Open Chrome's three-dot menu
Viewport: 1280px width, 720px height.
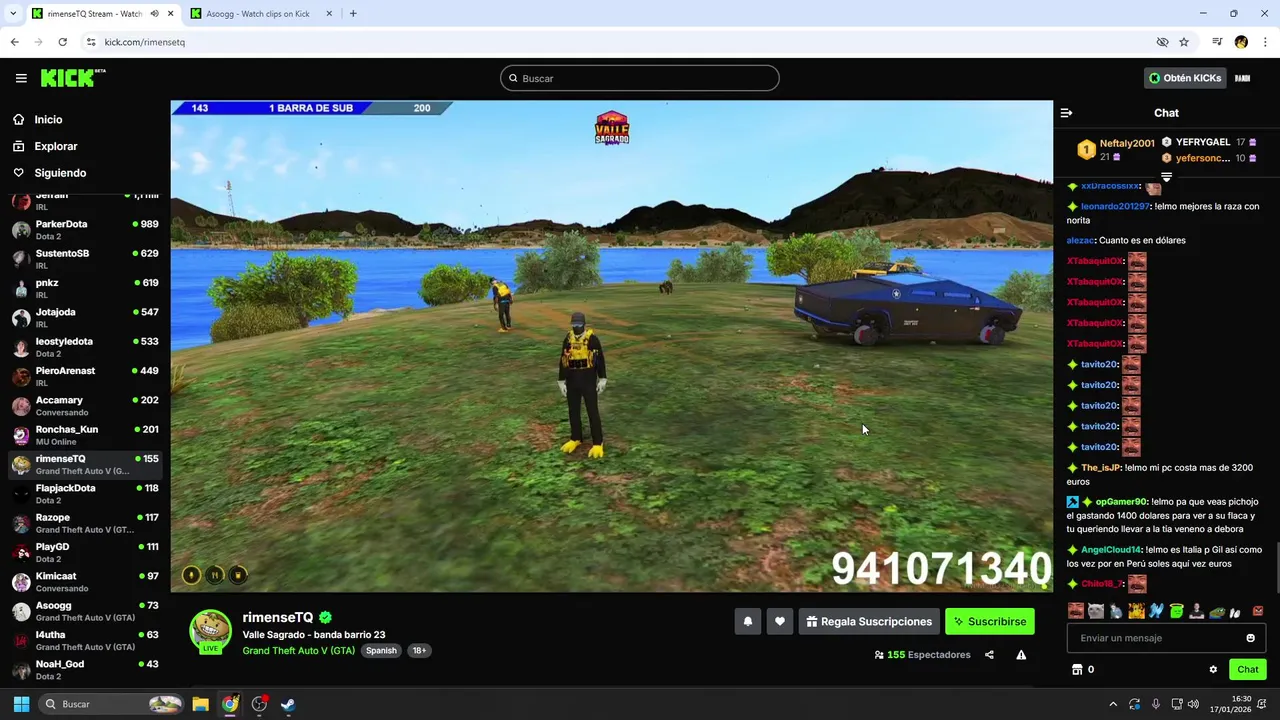(x=1265, y=42)
